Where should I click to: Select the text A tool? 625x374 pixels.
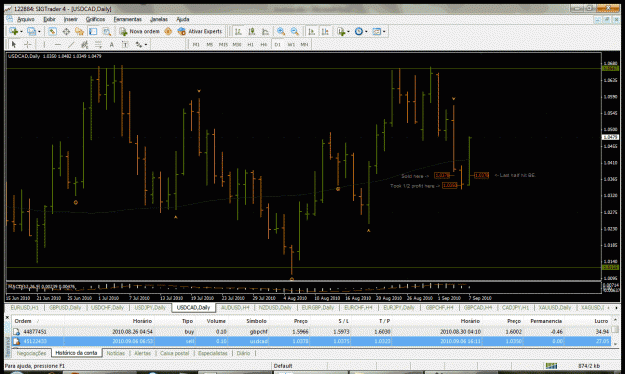(x=112, y=44)
